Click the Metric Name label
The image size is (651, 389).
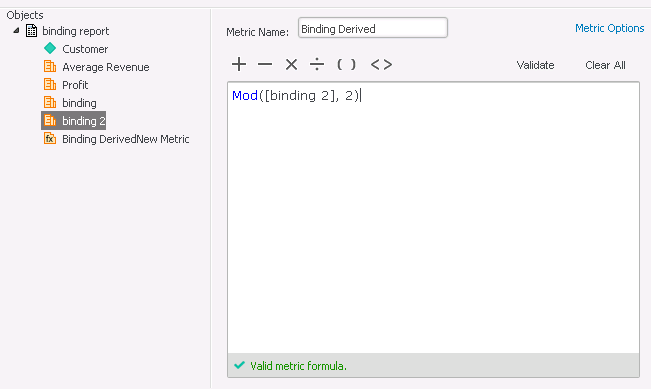(257, 32)
